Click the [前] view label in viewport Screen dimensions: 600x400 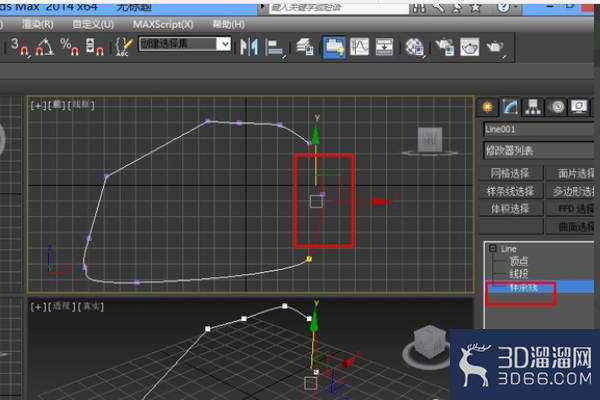pos(57,105)
